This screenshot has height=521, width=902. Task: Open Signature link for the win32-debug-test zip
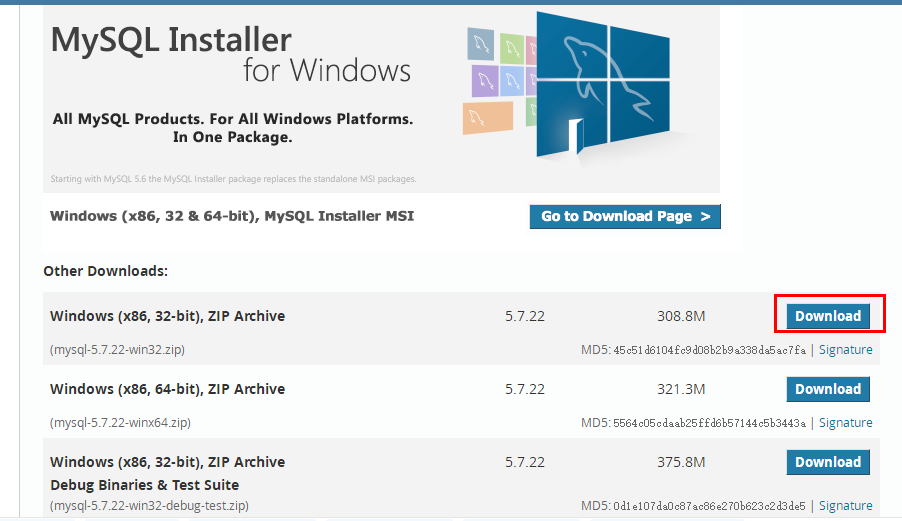pos(845,506)
